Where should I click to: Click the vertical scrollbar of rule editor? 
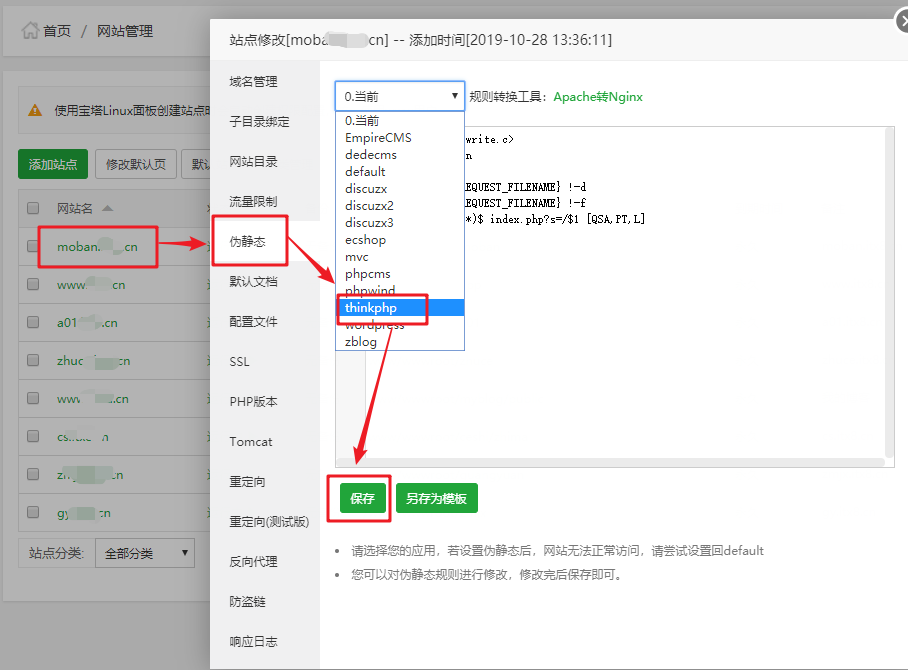(889, 292)
